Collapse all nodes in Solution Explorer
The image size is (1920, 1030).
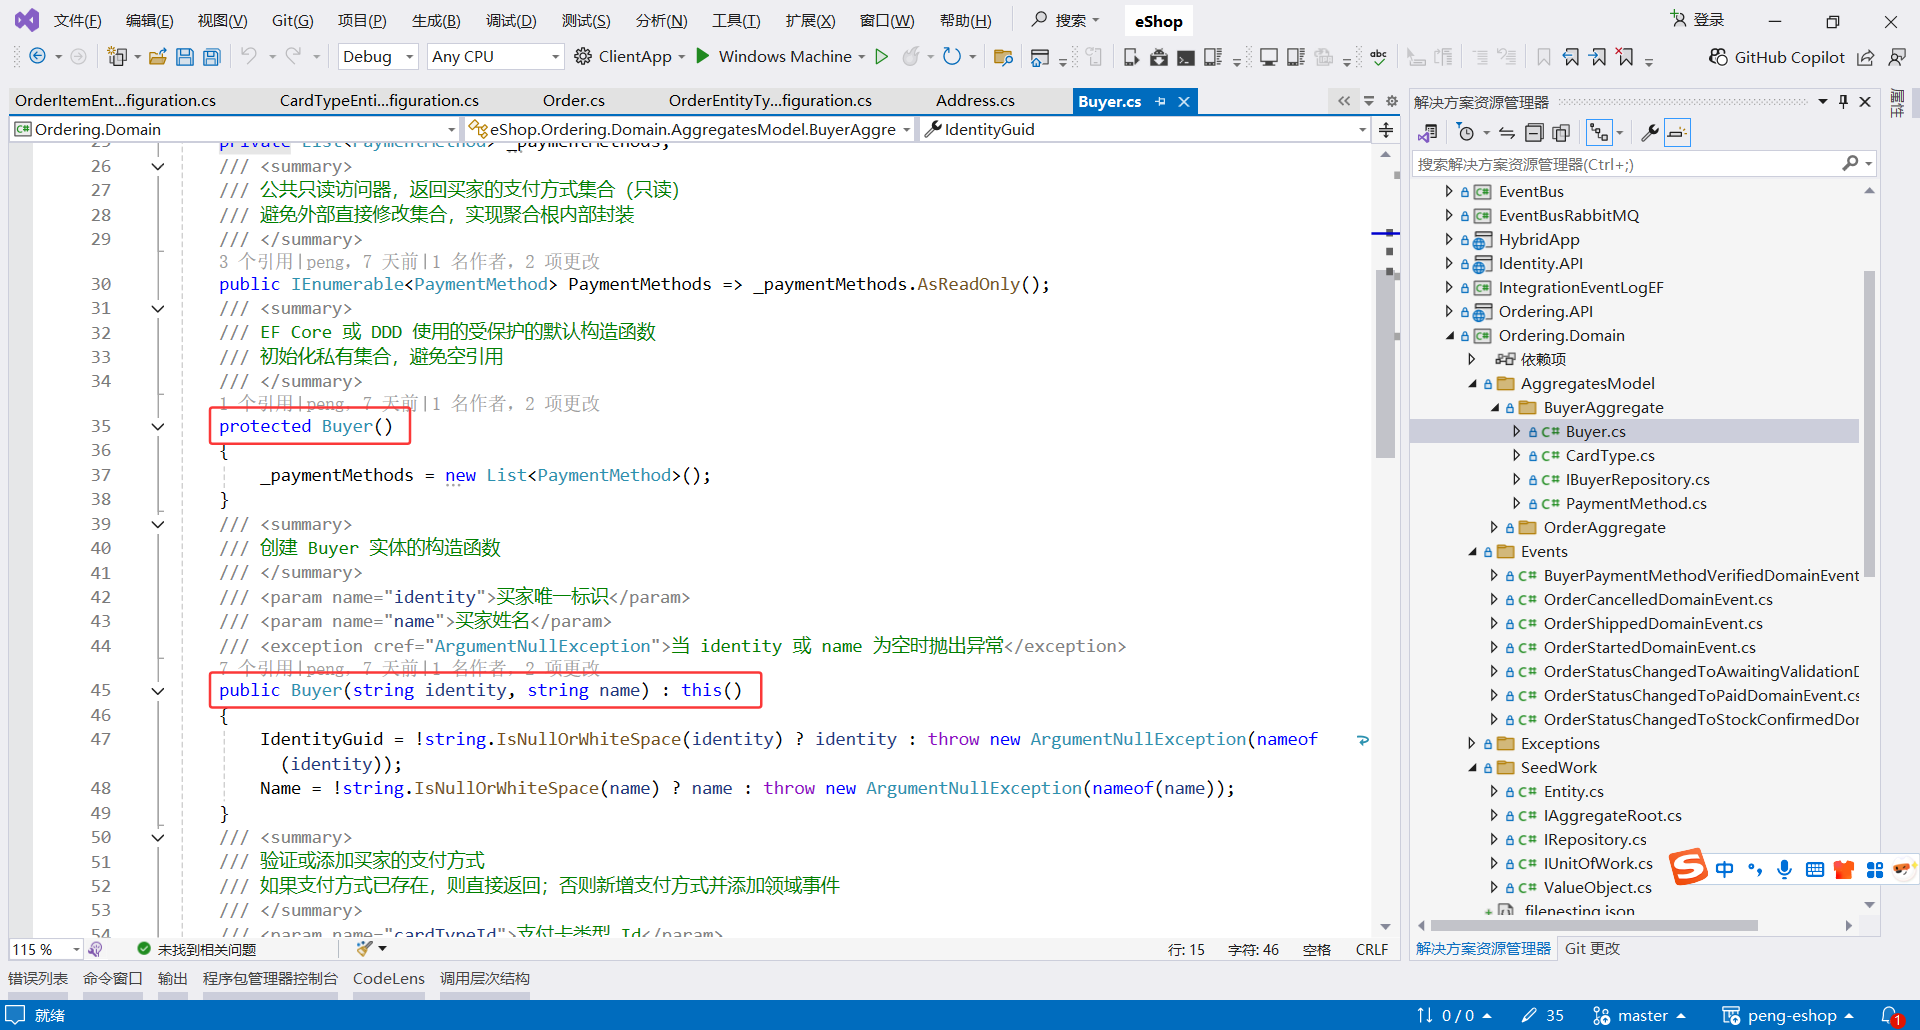[1534, 133]
